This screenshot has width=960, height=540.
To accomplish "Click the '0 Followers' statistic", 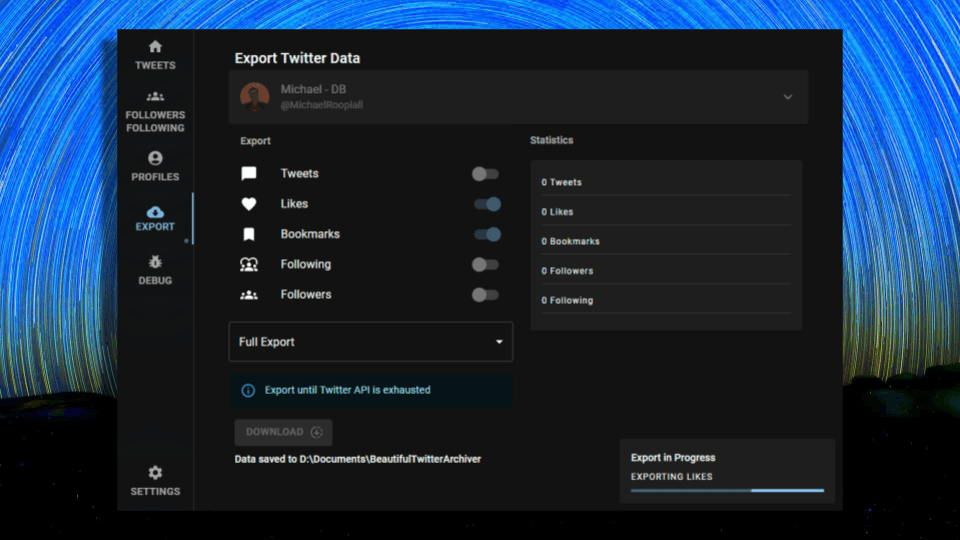I will [x=567, y=271].
